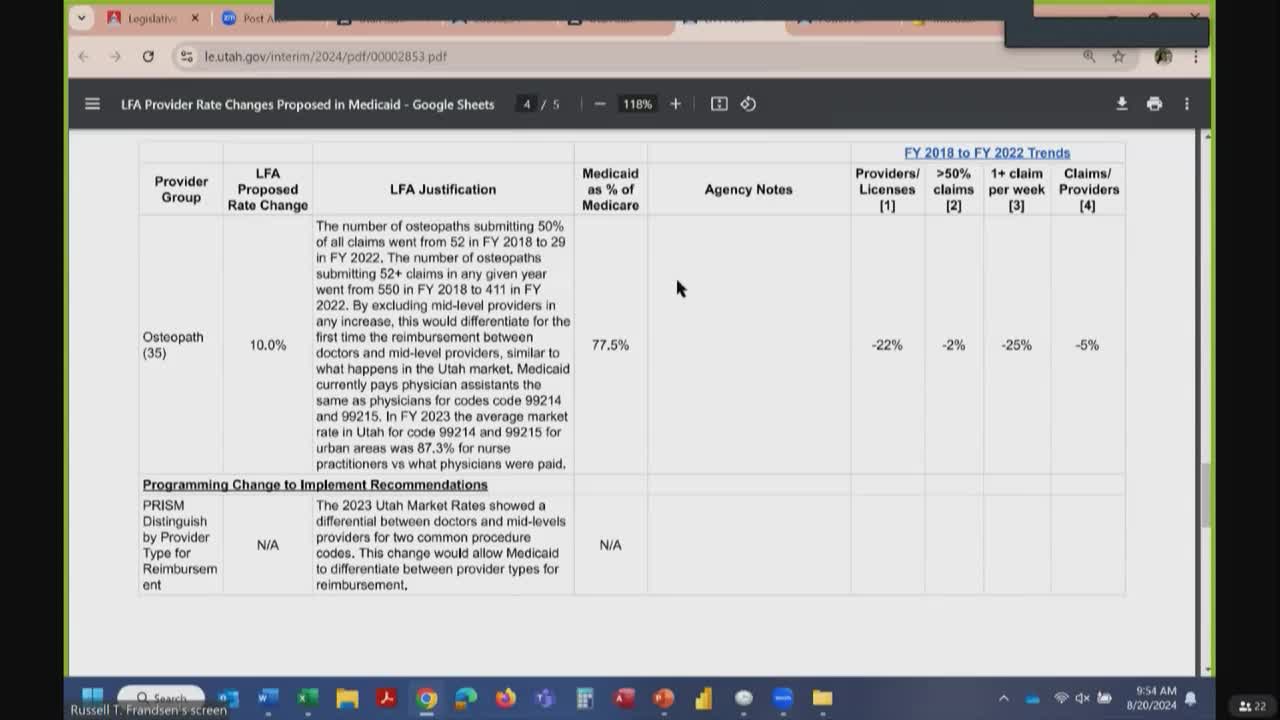Viewport: 1280px width, 720px height.
Task: Open the tab search dropdown in Chrome
Action: 81,18
